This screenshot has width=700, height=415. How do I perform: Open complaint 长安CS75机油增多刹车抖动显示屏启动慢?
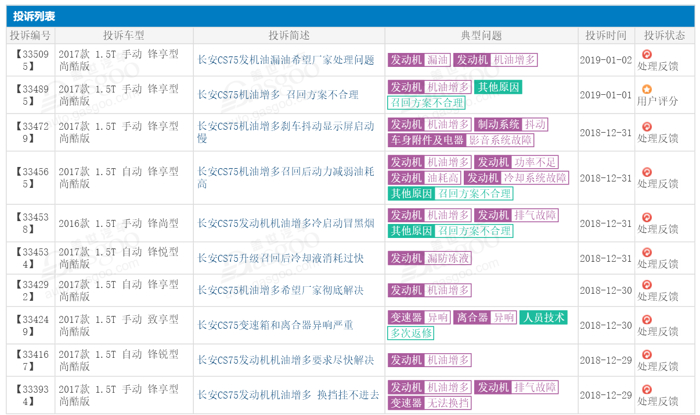[286, 132]
